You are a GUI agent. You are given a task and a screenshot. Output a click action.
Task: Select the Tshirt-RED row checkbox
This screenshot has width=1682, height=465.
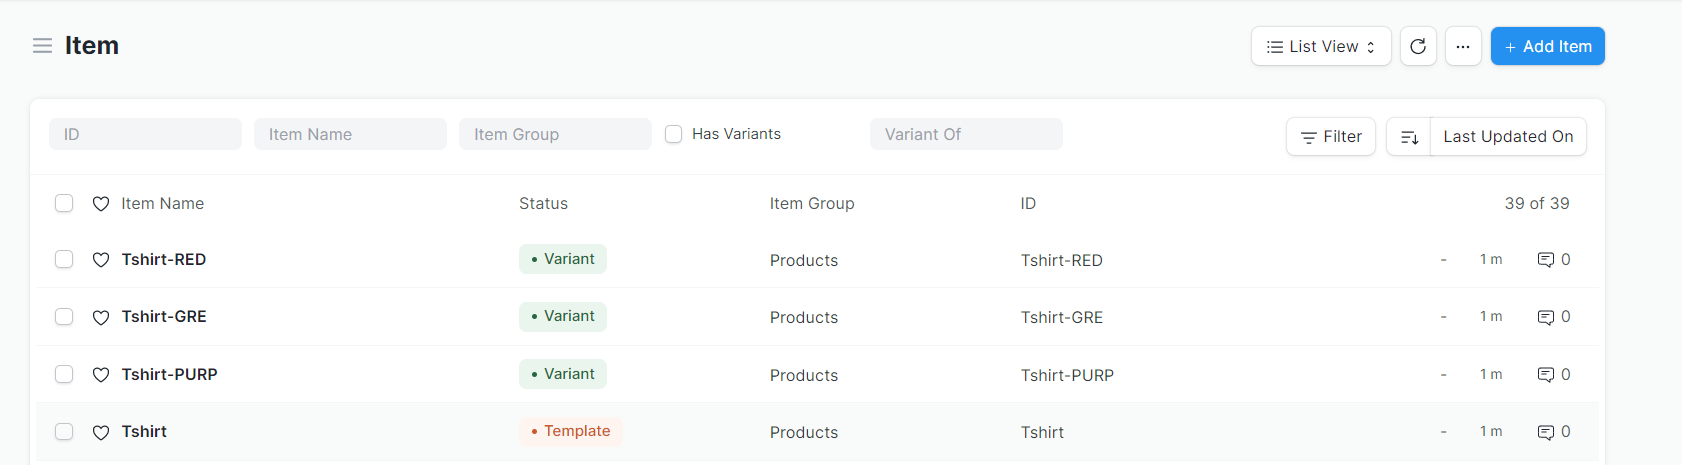tap(64, 260)
